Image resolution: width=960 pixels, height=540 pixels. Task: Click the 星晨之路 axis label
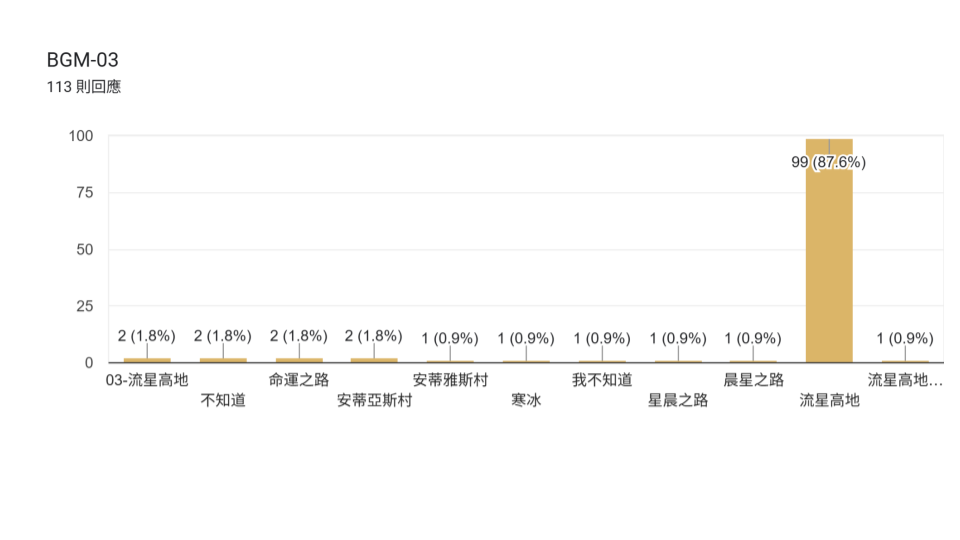tap(678, 400)
